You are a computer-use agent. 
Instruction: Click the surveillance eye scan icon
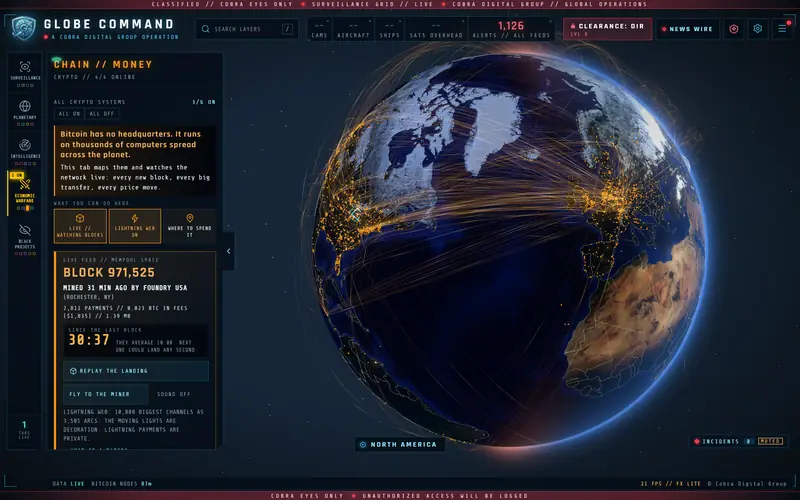pyautogui.click(x=24, y=66)
